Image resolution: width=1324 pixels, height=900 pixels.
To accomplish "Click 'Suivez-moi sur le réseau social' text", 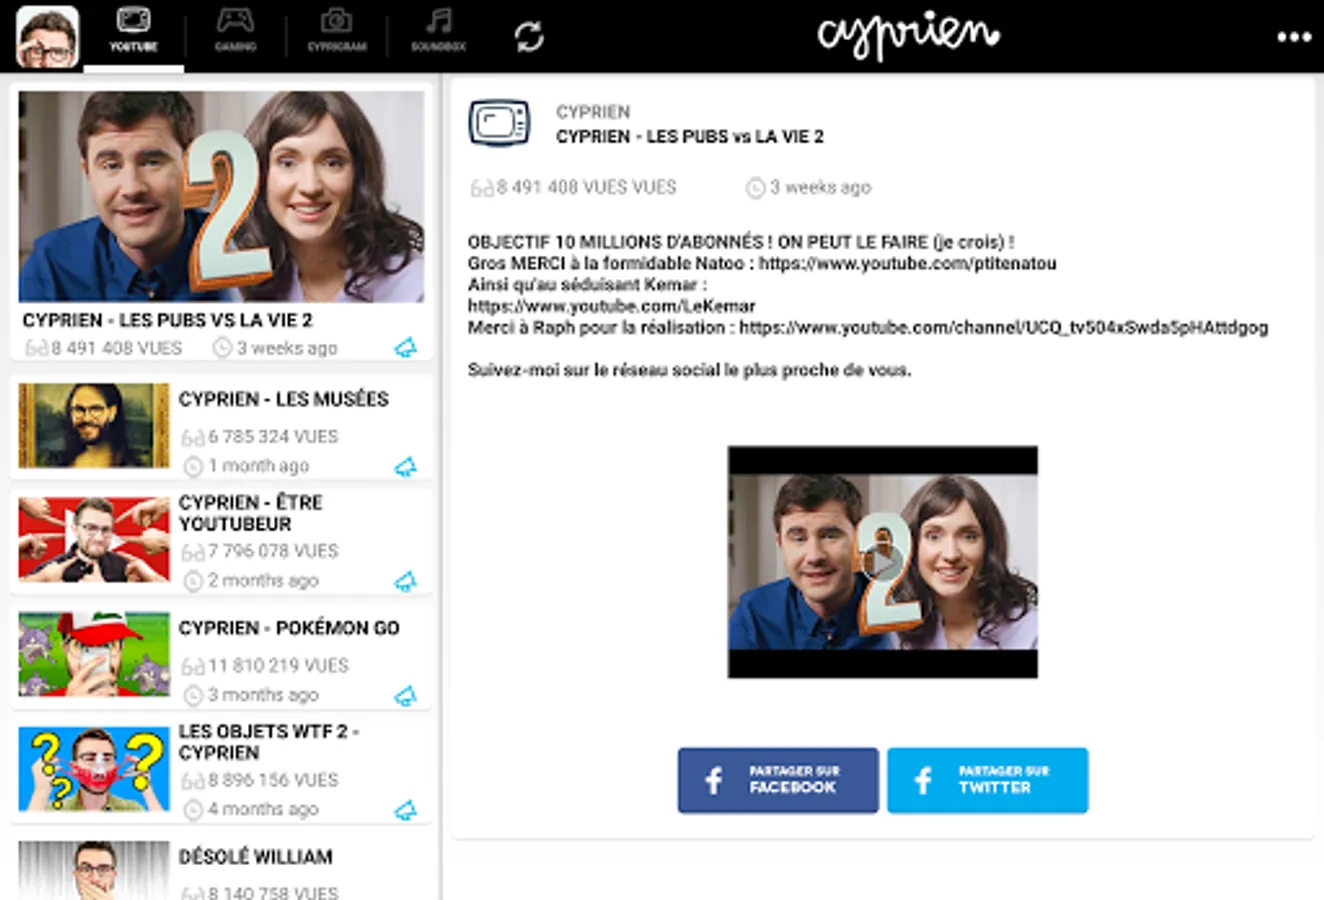I will [x=689, y=370].
